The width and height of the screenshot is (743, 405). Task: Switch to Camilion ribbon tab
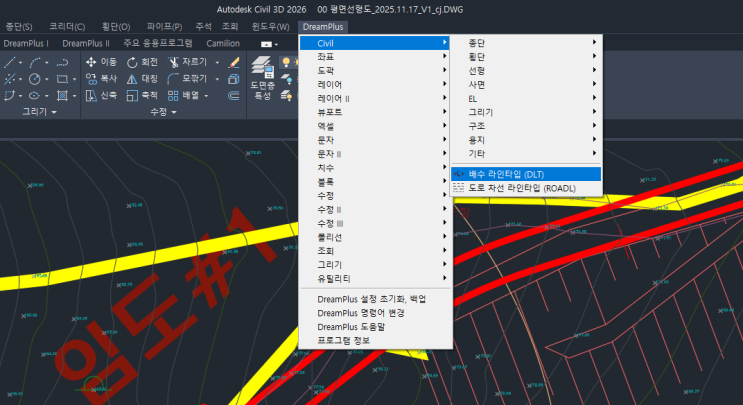[223, 43]
